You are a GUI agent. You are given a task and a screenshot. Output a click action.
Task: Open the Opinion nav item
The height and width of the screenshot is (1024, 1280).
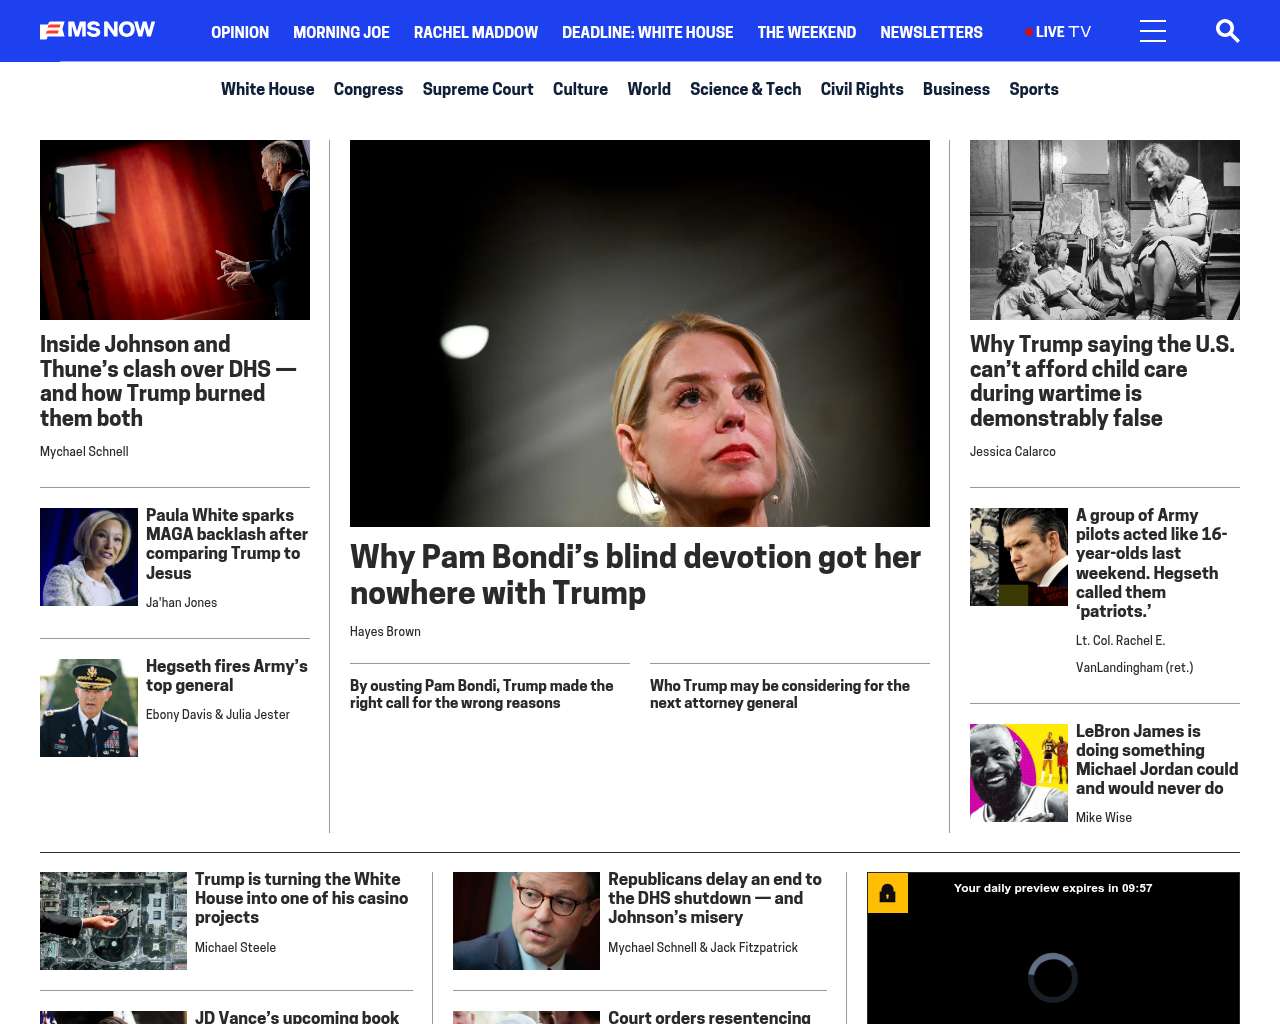coord(240,32)
